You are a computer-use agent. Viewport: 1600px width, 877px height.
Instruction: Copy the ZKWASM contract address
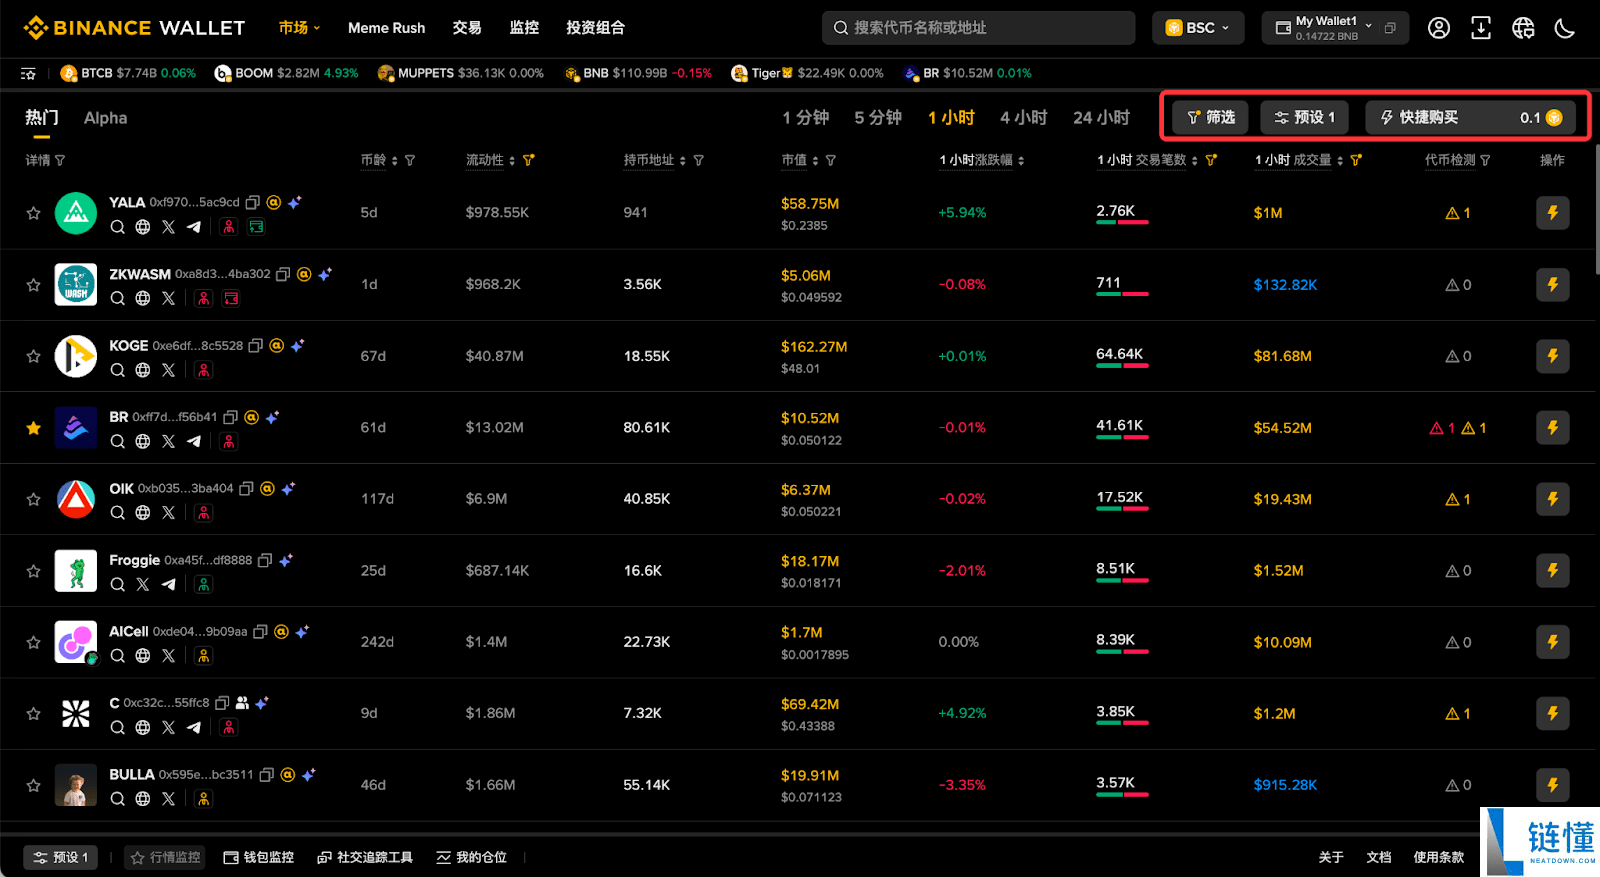[x=283, y=274]
